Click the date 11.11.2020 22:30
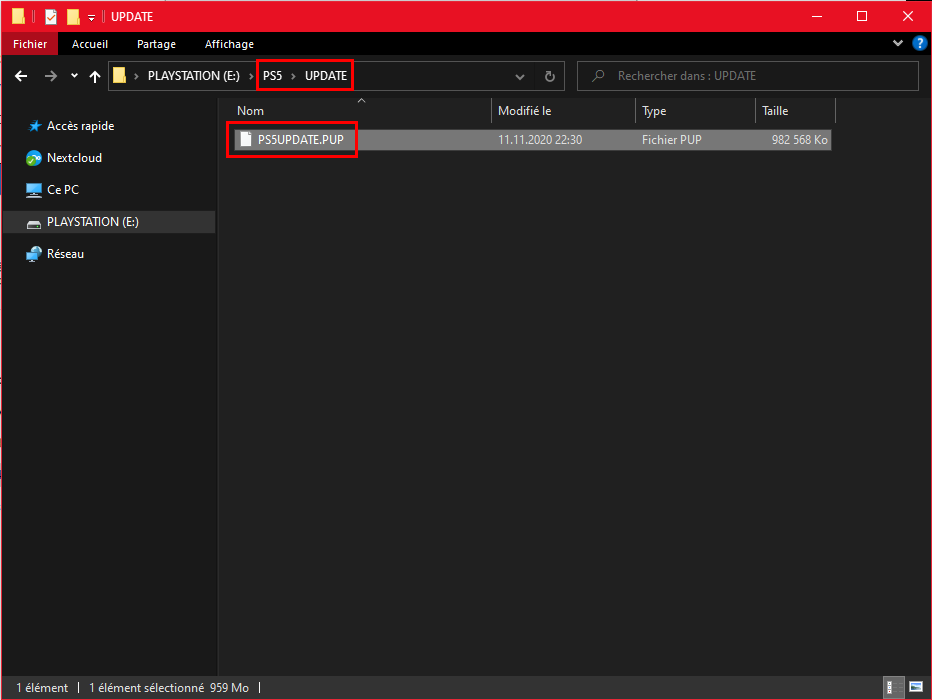Image resolution: width=932 pixels, height=700 pixels. coord(540,140)
